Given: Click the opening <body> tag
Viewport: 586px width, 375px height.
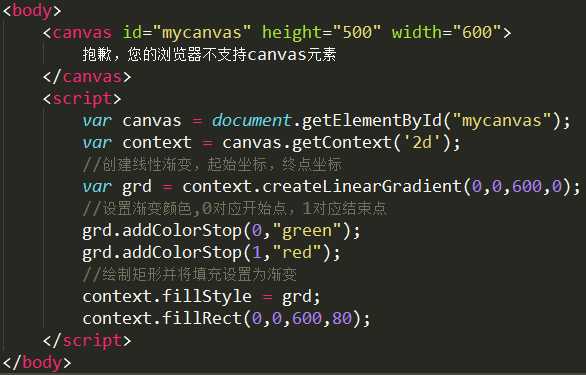Looking at the screenshot, I should pos(32,10).
